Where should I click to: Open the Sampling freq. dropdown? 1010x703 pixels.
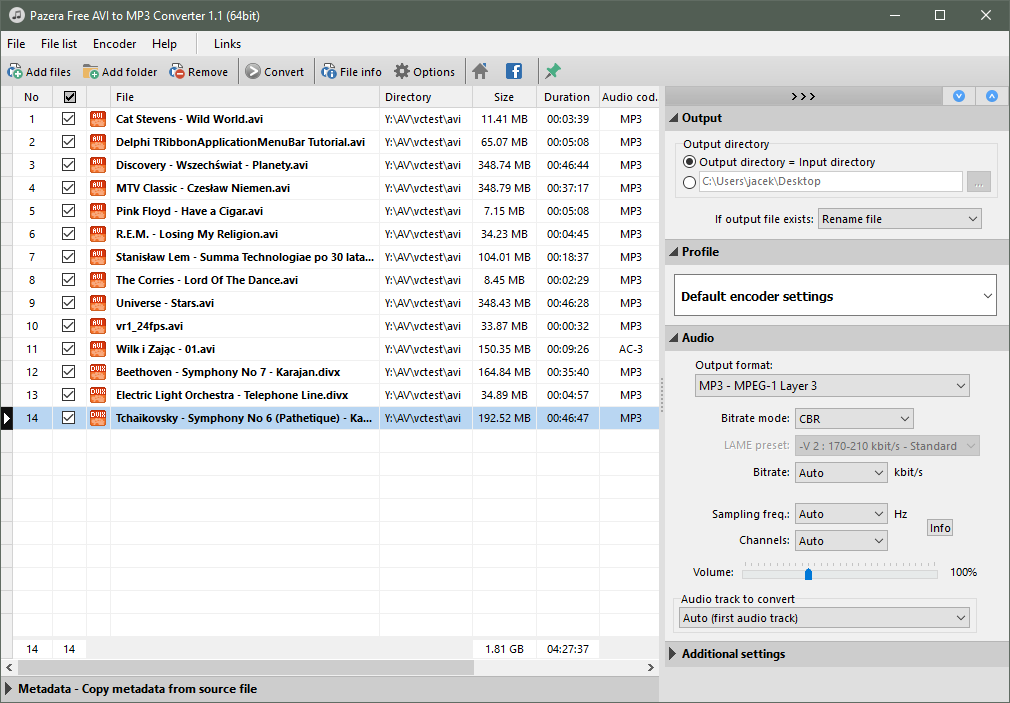[841, 514]
